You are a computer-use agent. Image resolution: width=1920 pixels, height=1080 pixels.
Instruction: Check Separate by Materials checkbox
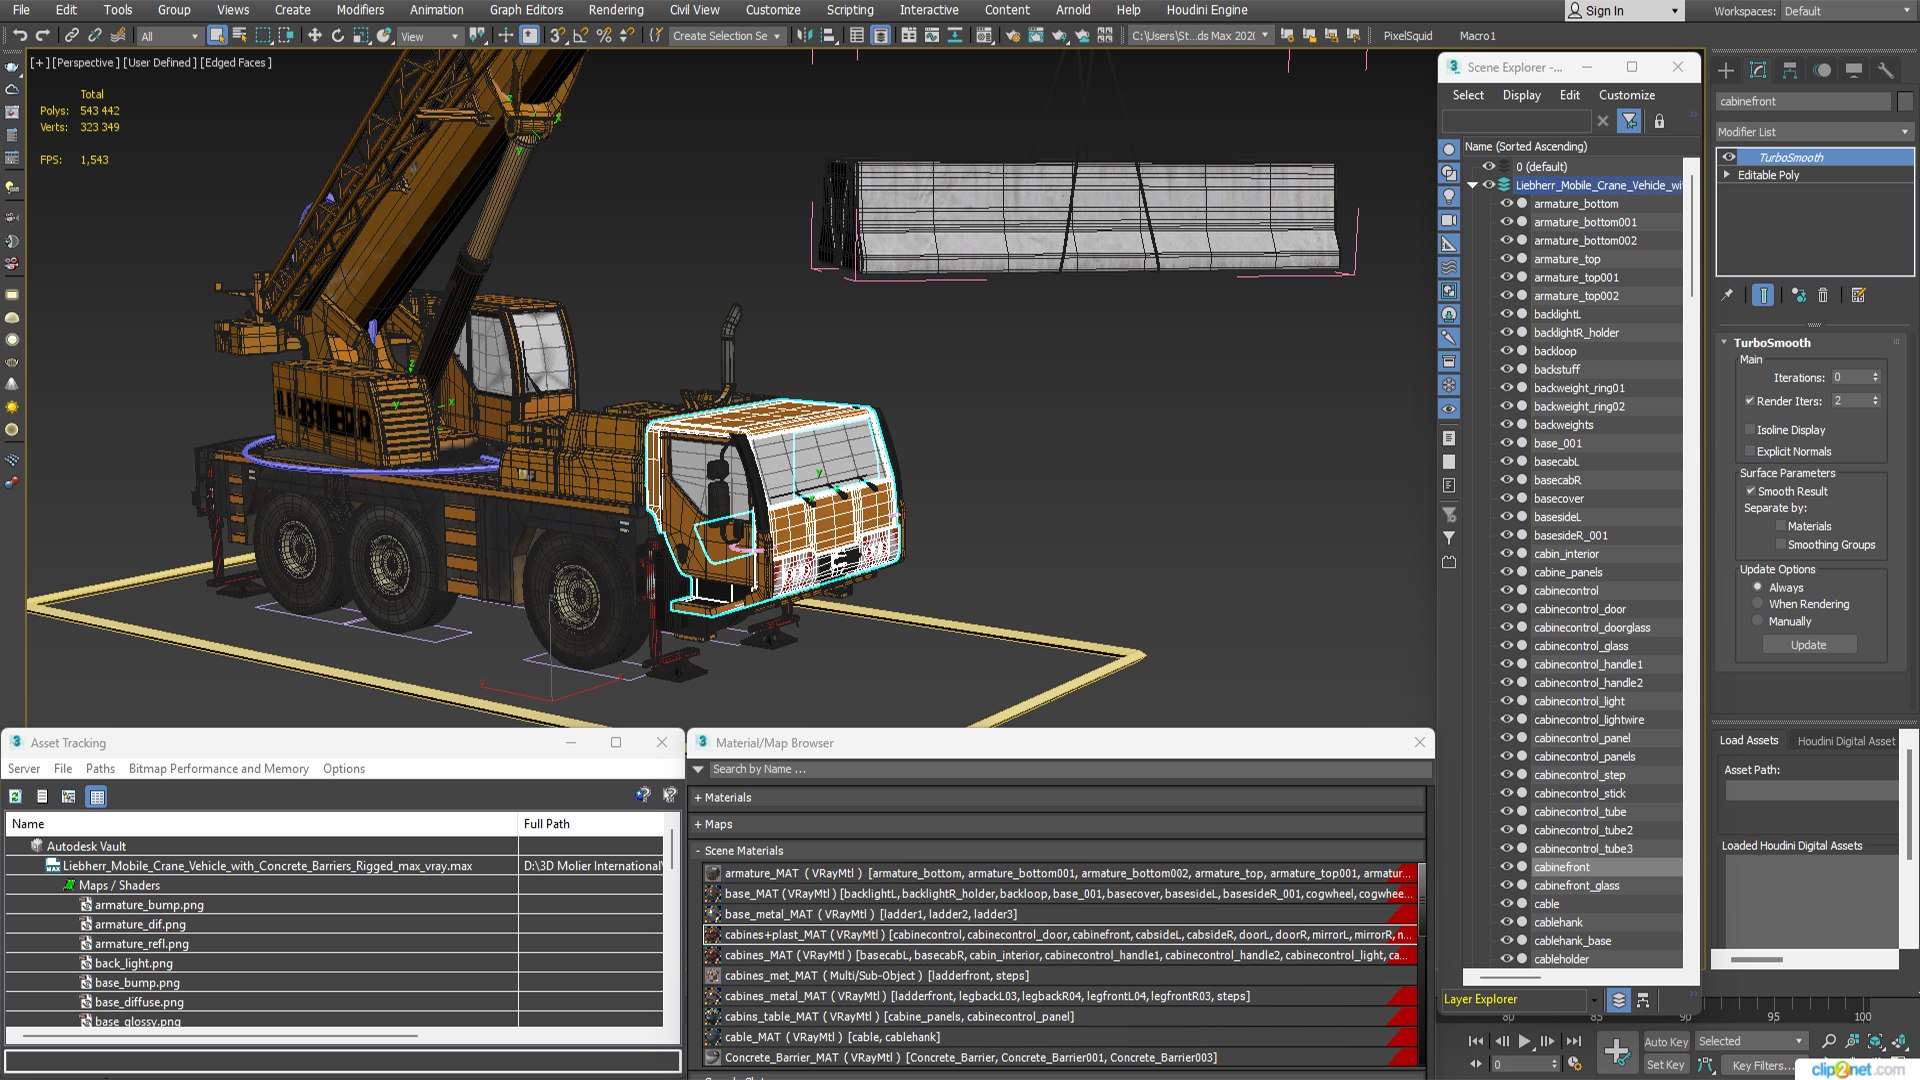pos(1781,526)
